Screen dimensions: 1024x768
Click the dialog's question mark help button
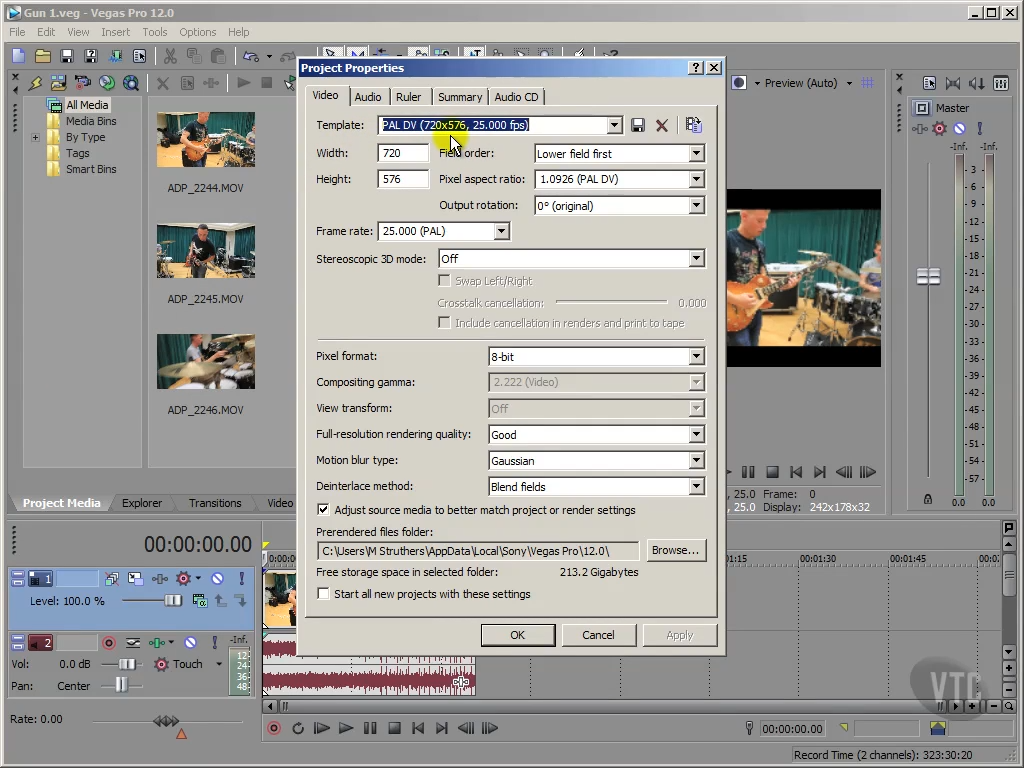(696, 67)
